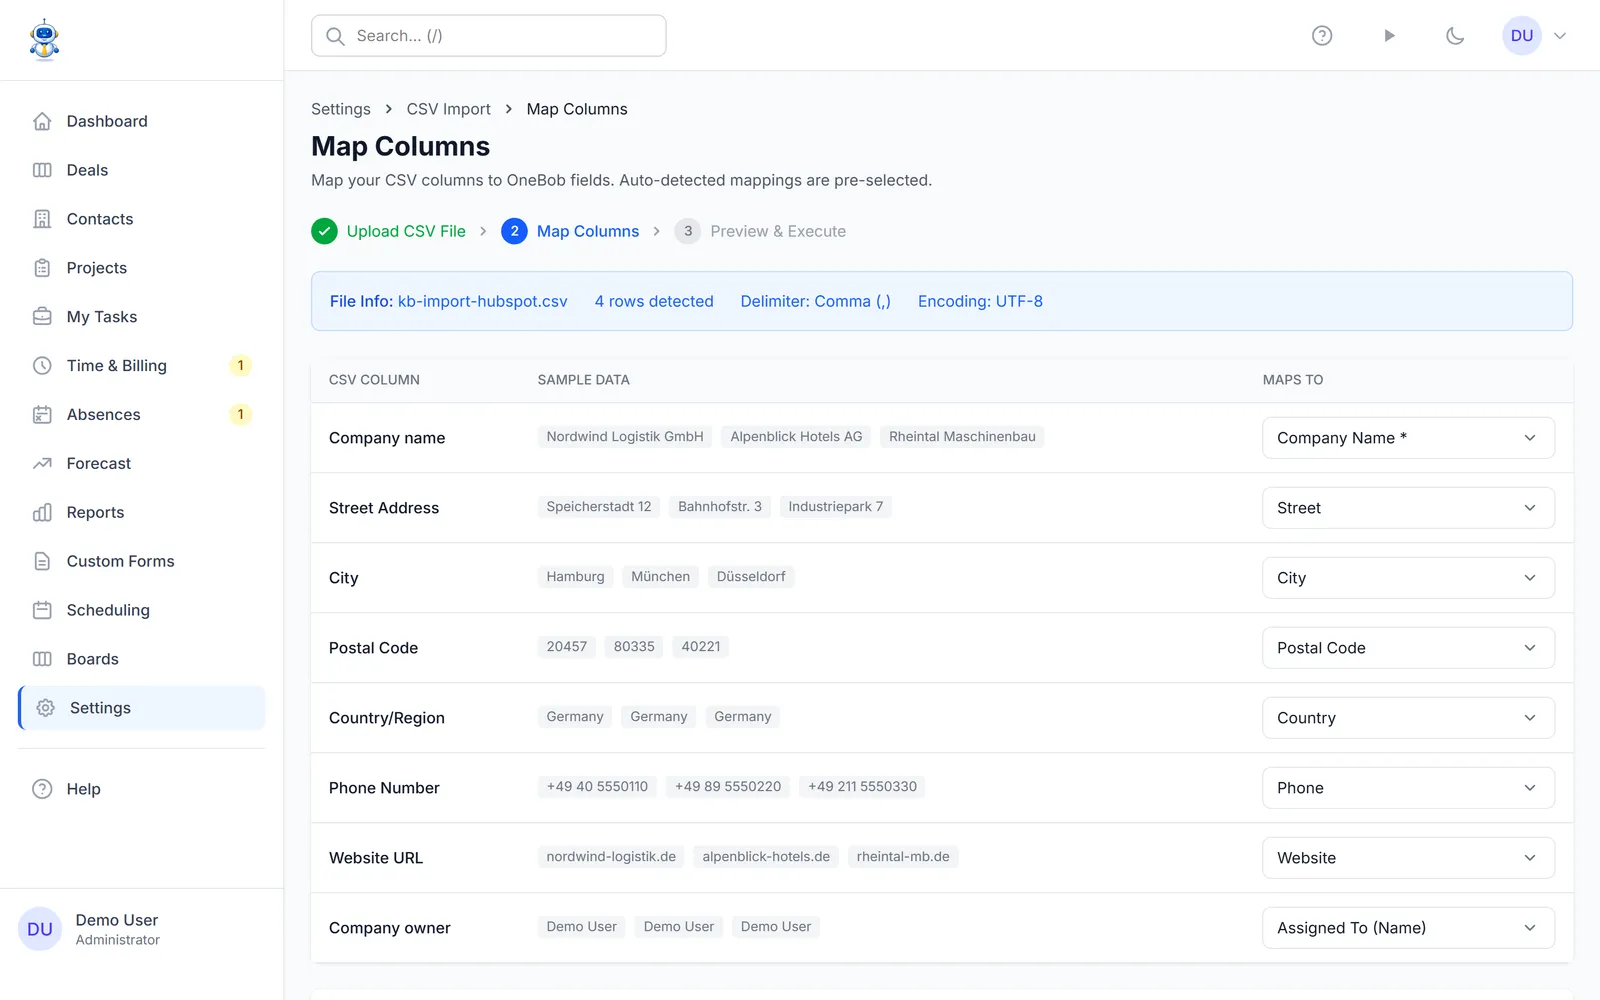Click the sample chip Nordwind Logistik GmbH
1600x1000 pixels.
(x=625, y=437)
